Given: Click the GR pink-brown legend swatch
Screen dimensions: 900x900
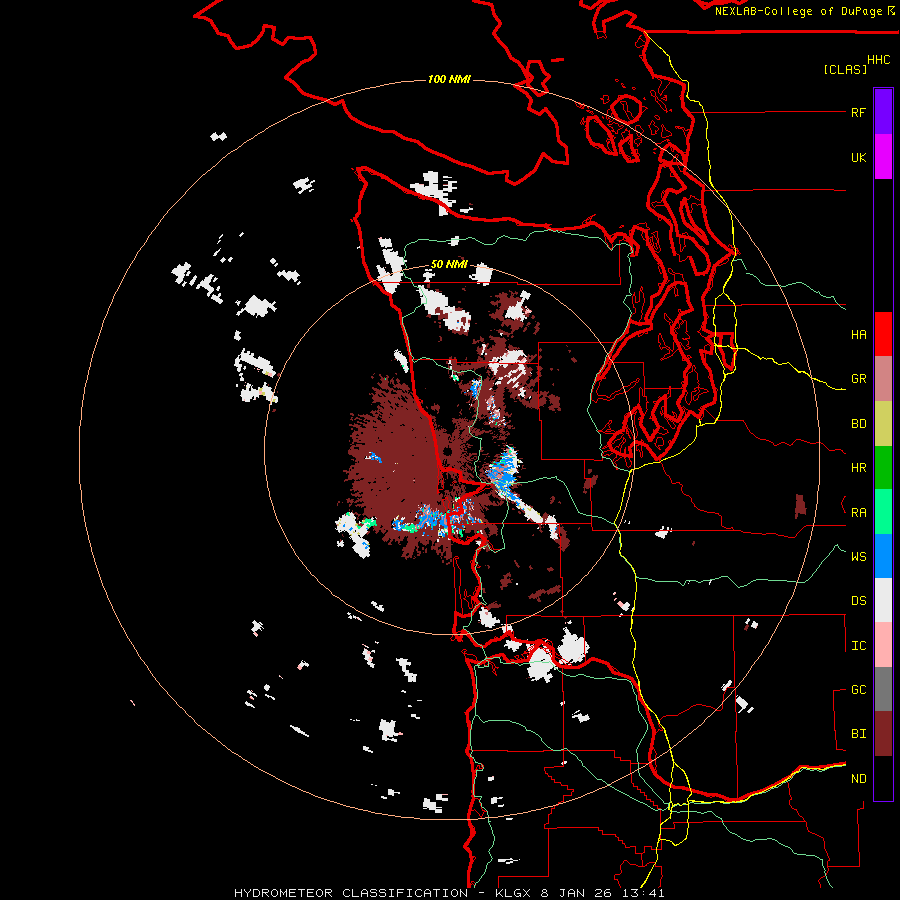Looking at the screenshot, I should (x=883, y=378).
